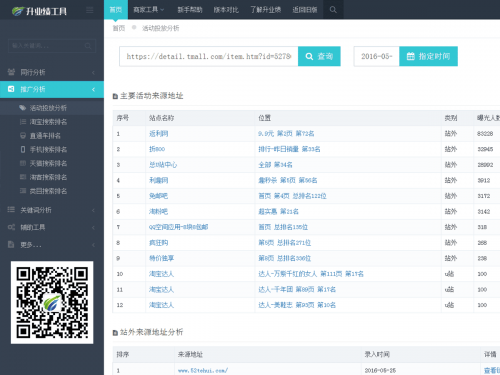This screenshot has height=375, width=500.
Task: Click the 关键词分析 list icon
Action: click(11, 209)
